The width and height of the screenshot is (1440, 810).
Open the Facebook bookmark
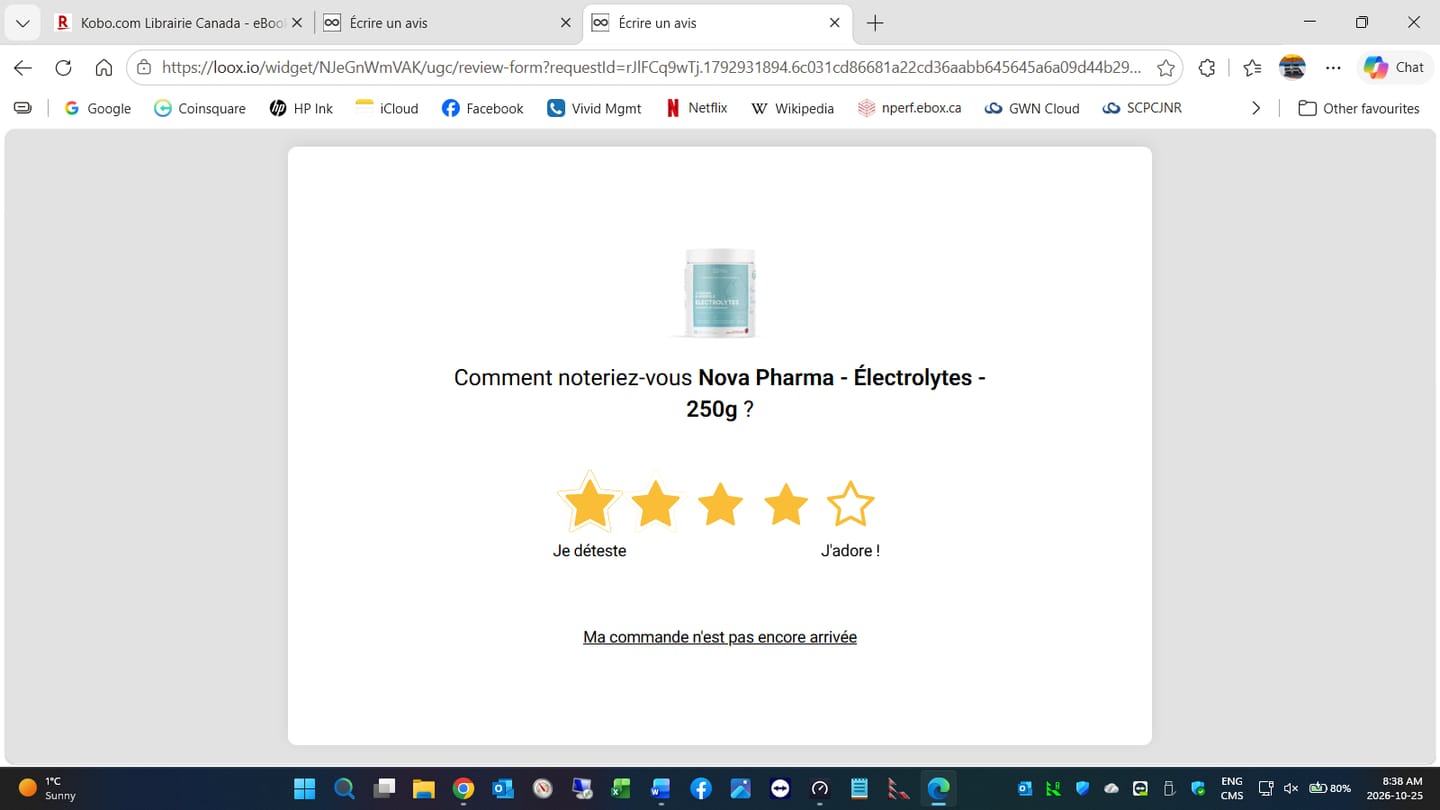[x=483, y=108]
